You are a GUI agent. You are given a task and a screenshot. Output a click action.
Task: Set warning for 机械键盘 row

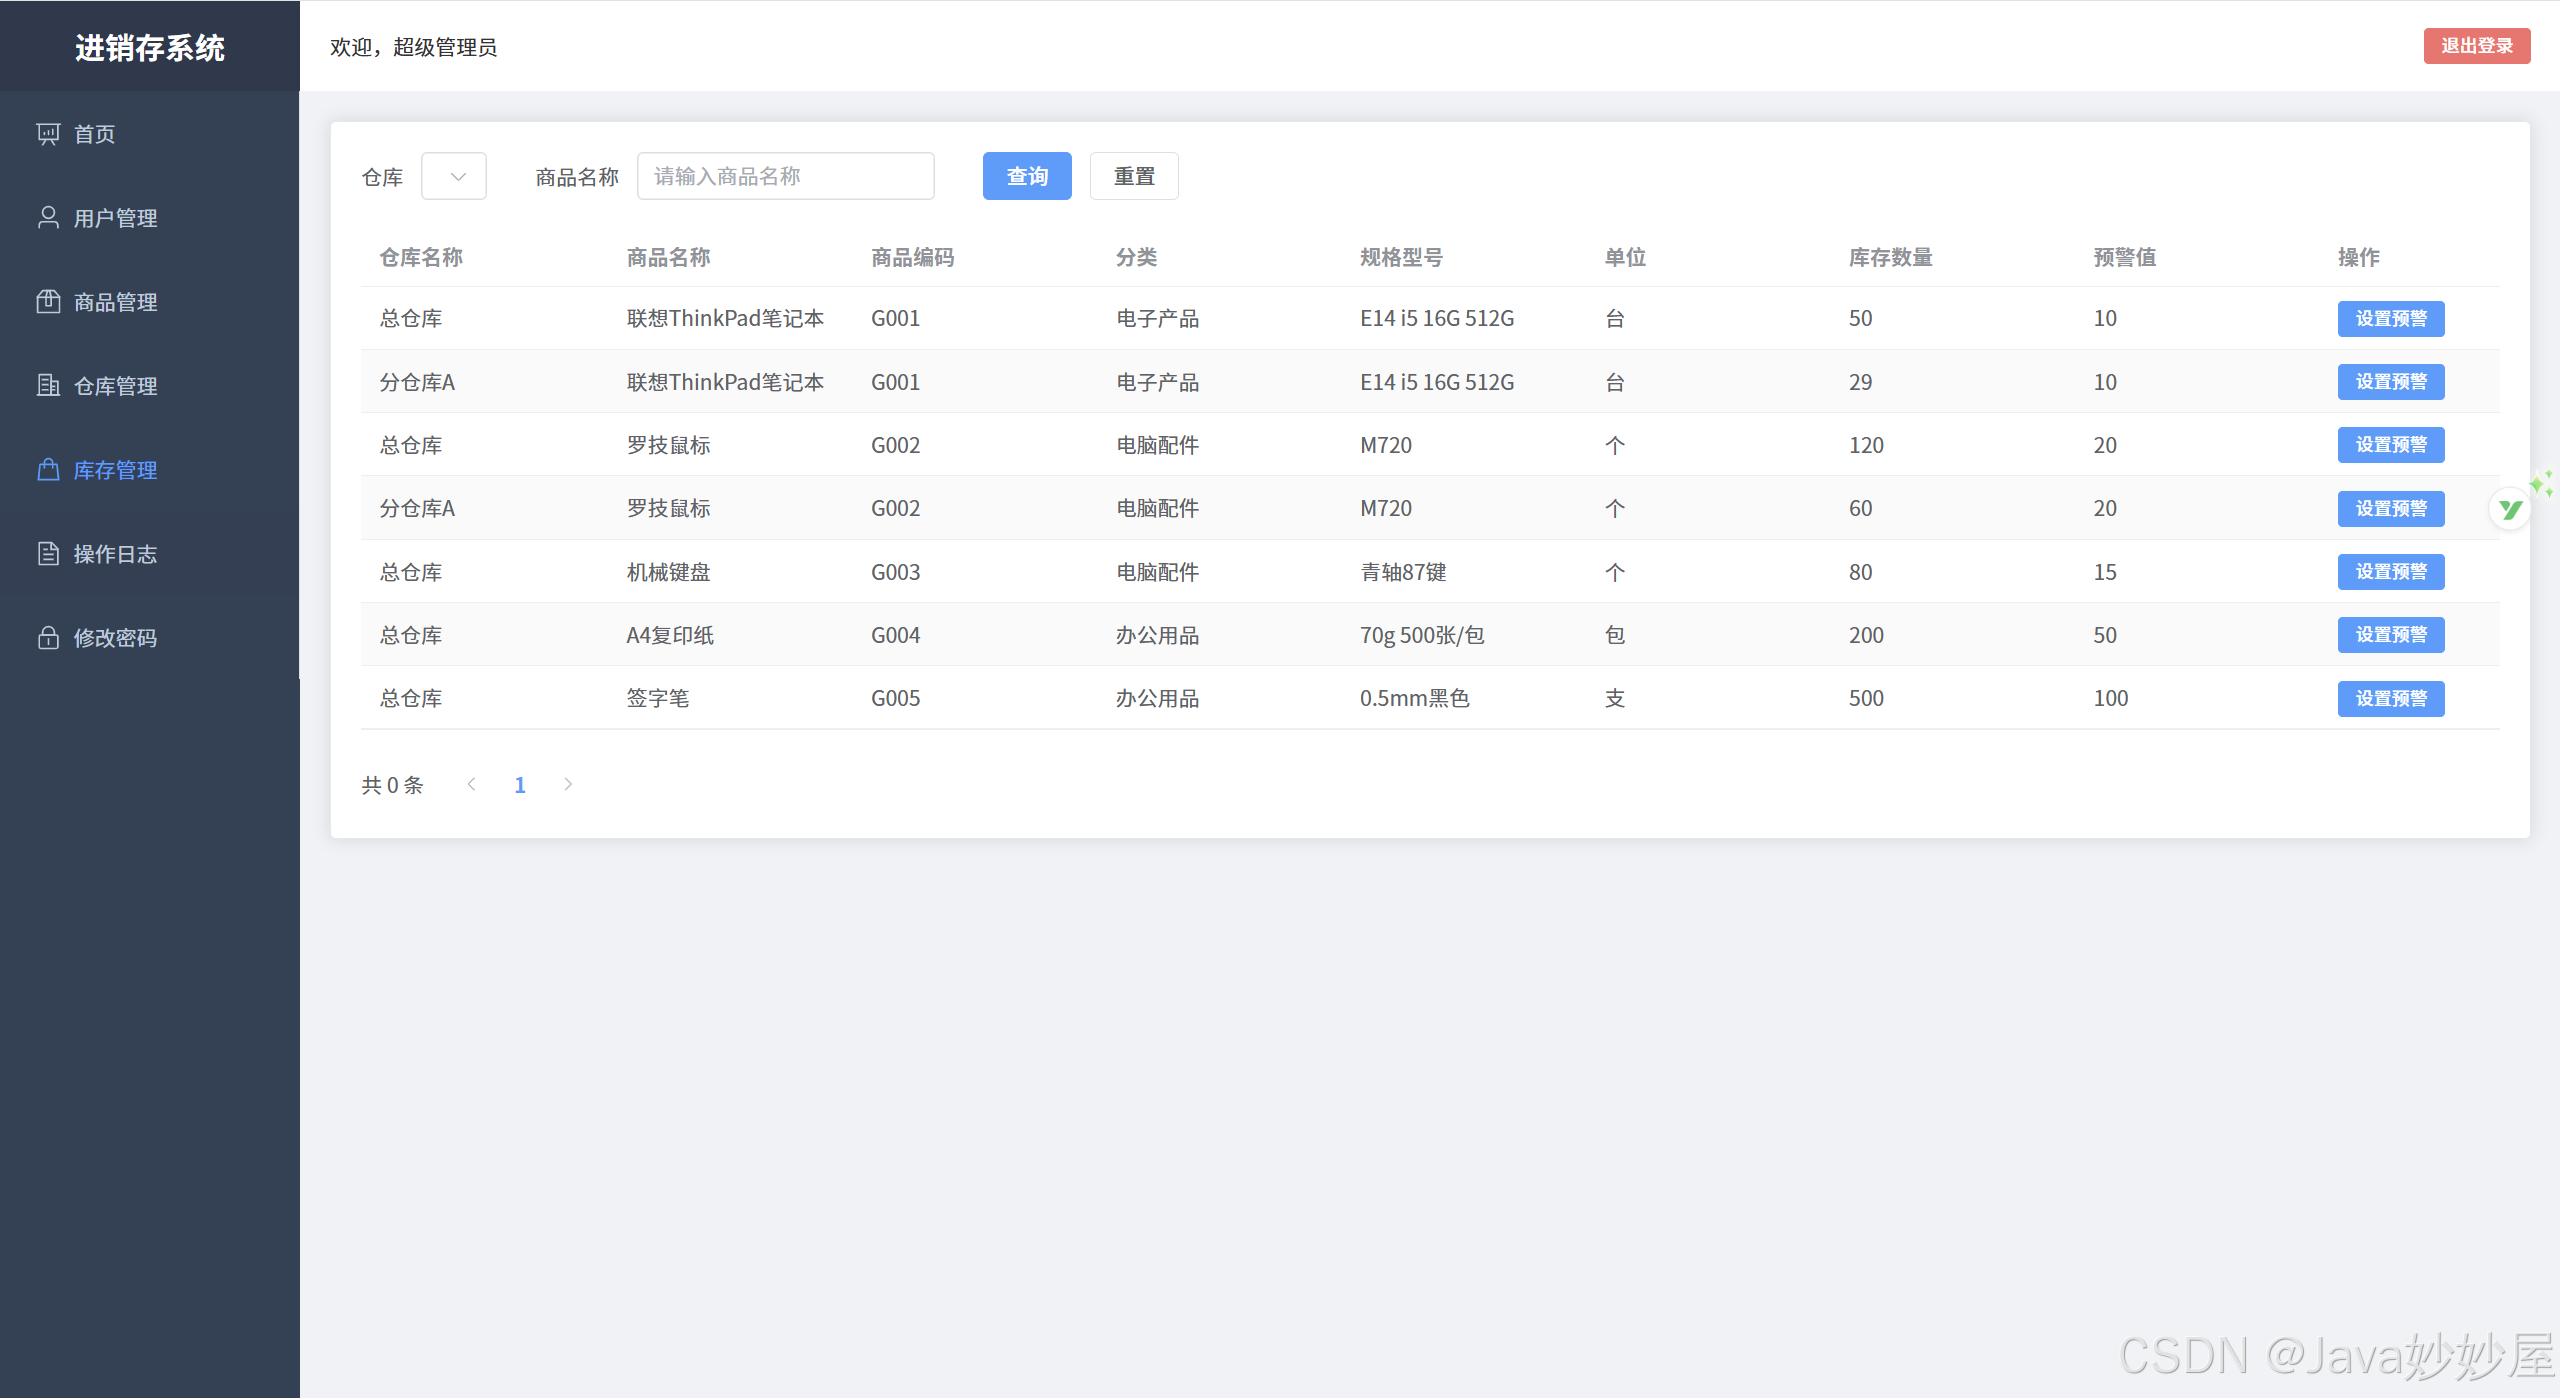point(2391,572)
